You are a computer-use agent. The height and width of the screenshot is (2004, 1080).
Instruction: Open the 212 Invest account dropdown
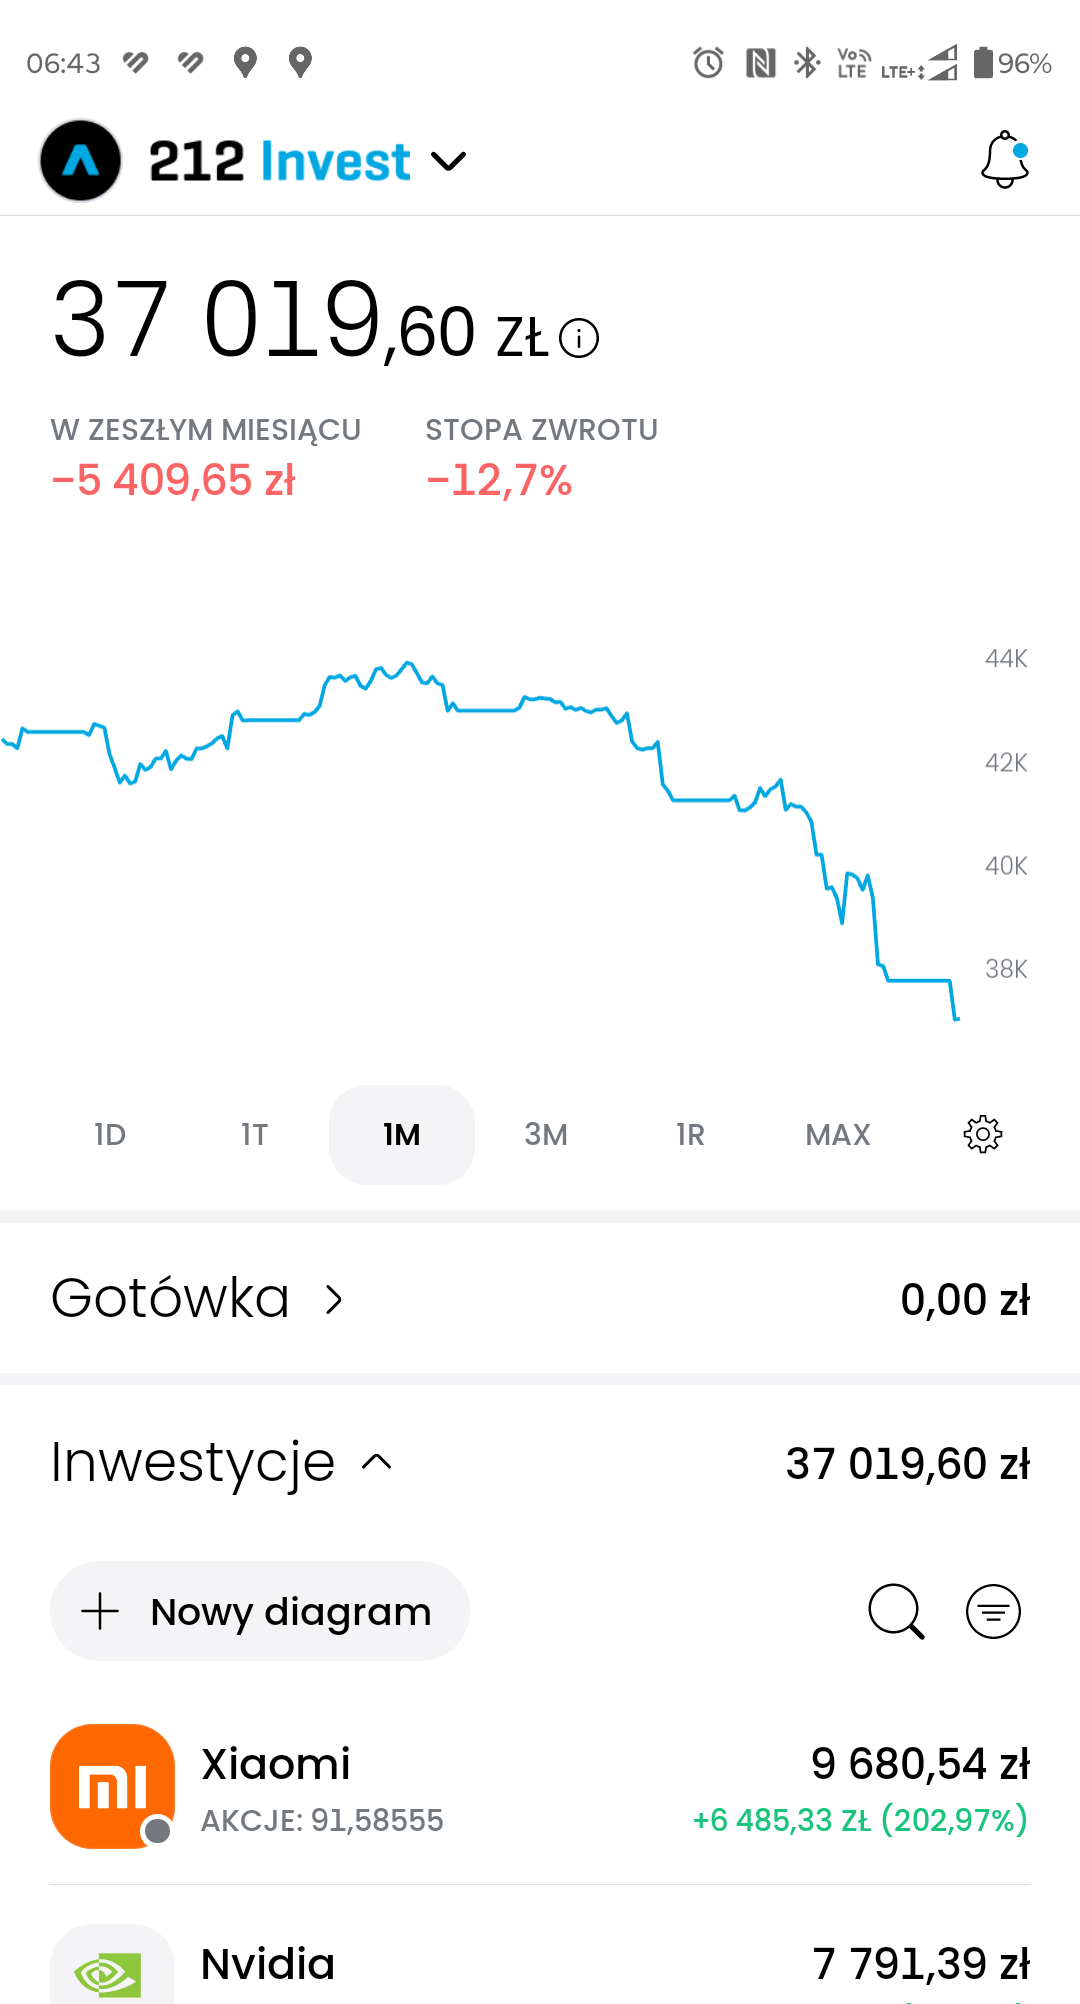448,161
